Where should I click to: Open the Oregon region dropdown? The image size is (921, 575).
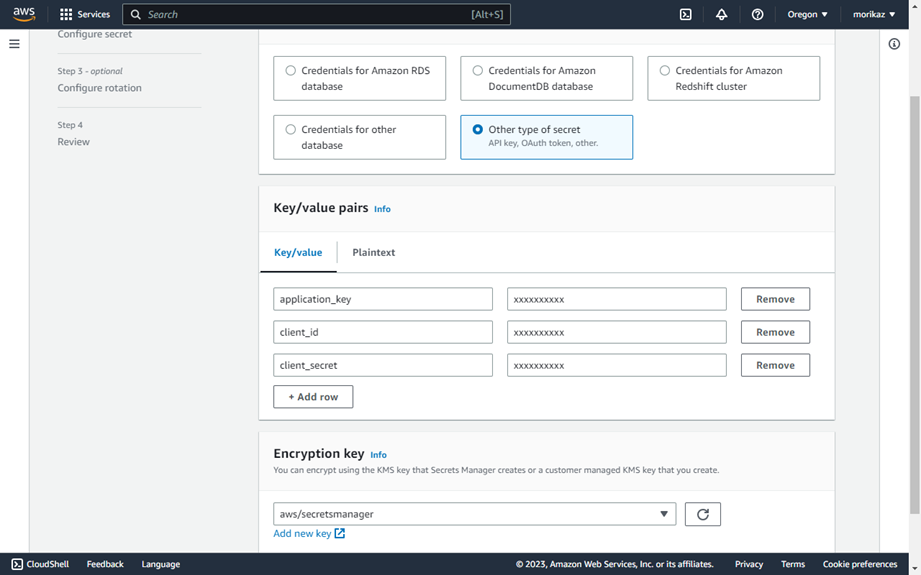tap(807, 14)
